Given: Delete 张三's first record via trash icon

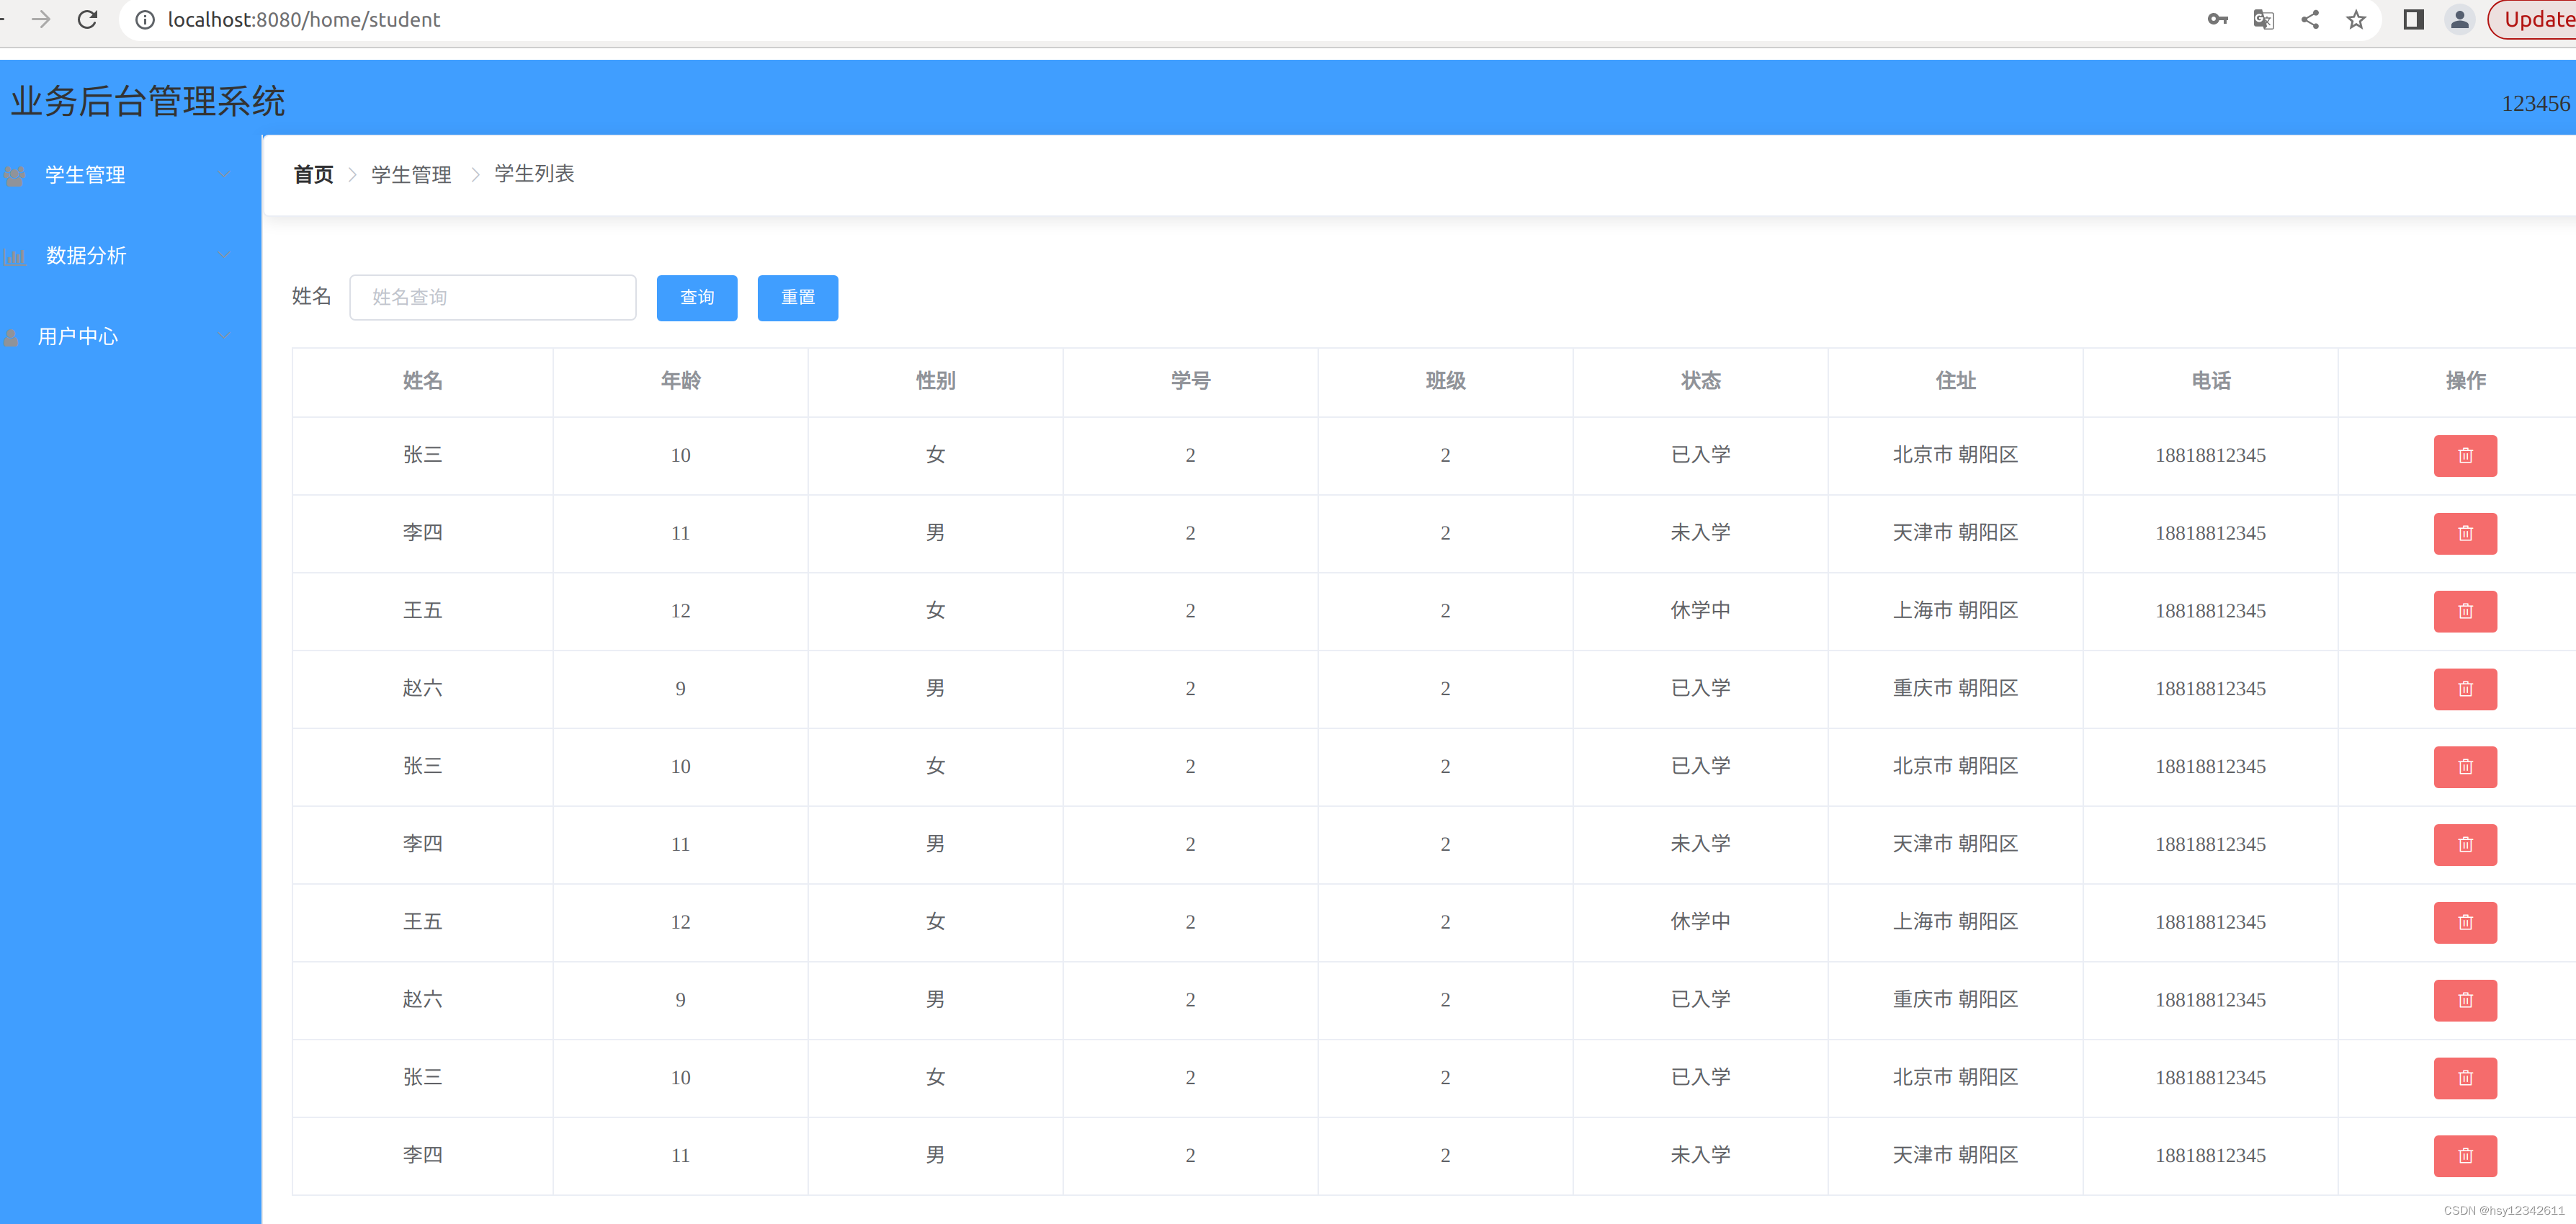Looking at the screenshot, I should 2465,455.
